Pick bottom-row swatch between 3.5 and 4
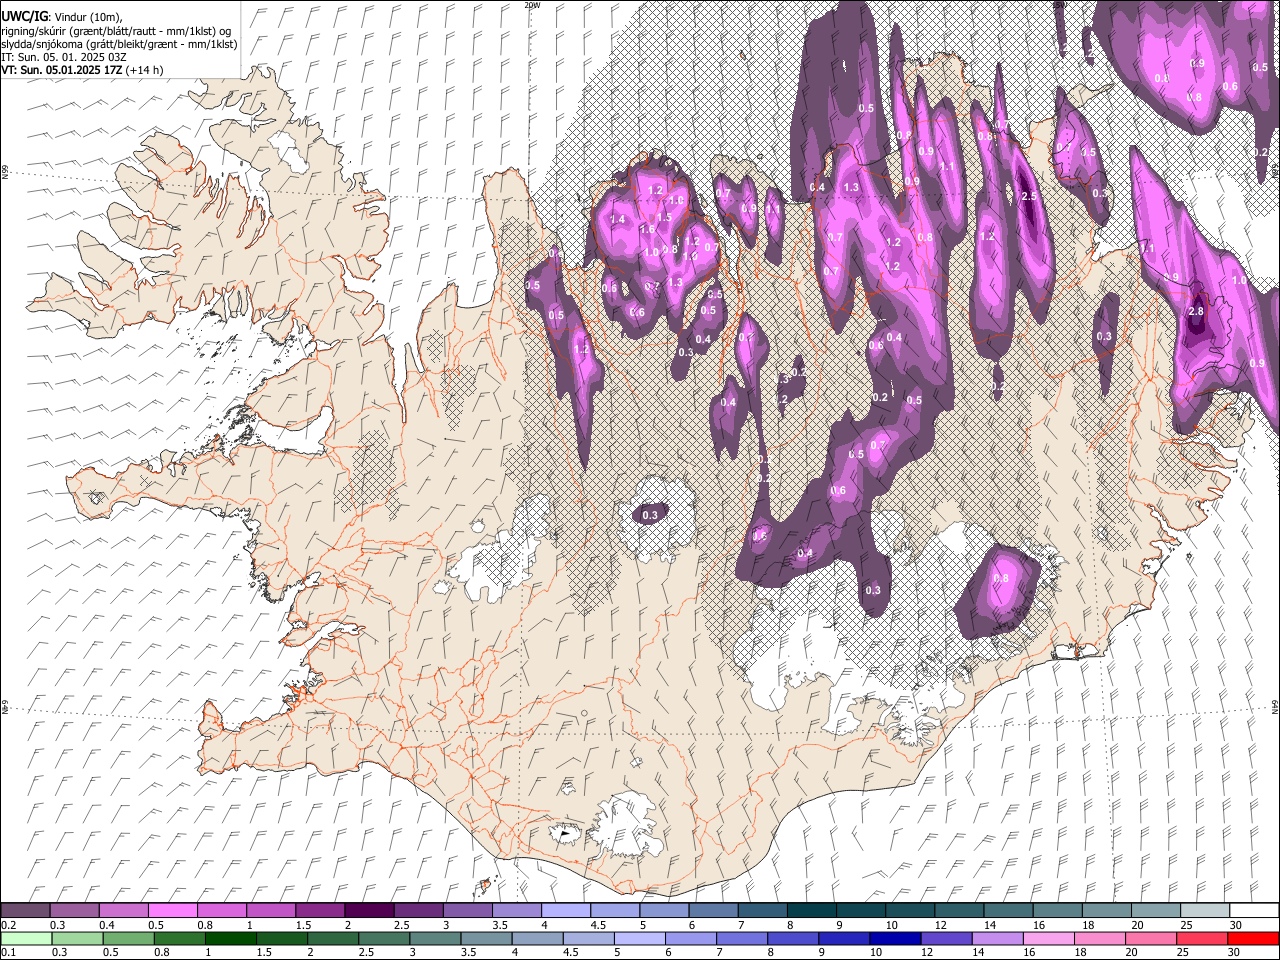Image resolution: width=1280 pixels, height=960 pixels. [x=487, y=938]
